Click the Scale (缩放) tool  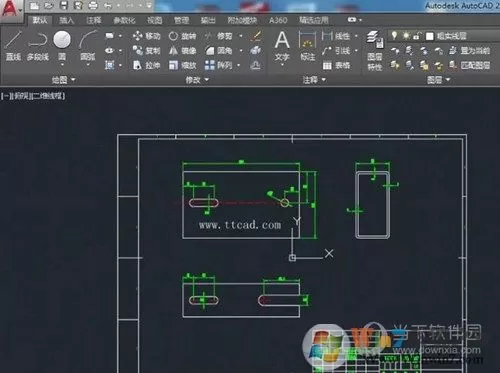pyautogui.click(x=182, y=65)
